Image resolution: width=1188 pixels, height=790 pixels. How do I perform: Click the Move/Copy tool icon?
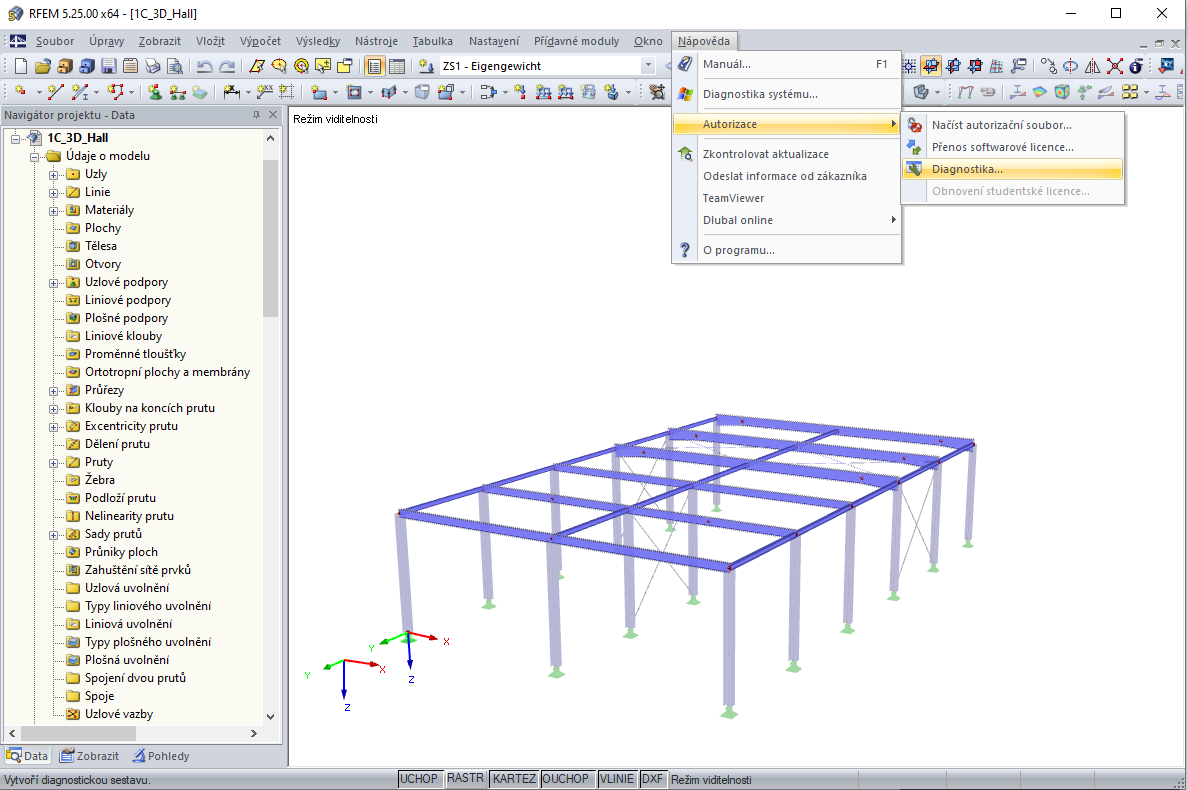(x=1049, y=66)
